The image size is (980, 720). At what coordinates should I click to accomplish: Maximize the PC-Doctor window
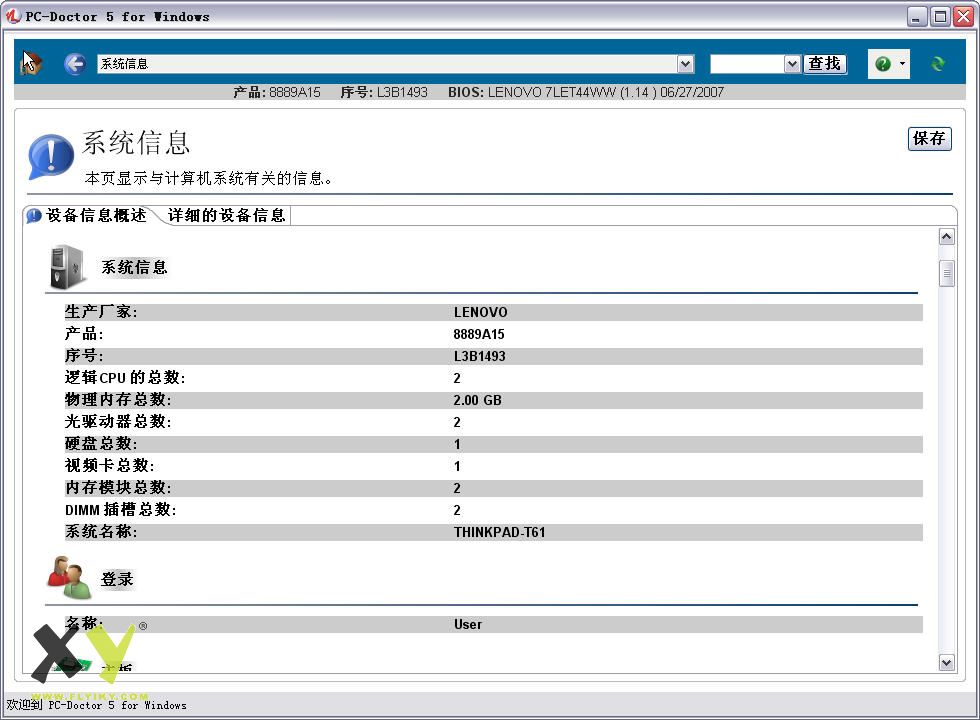939,16
